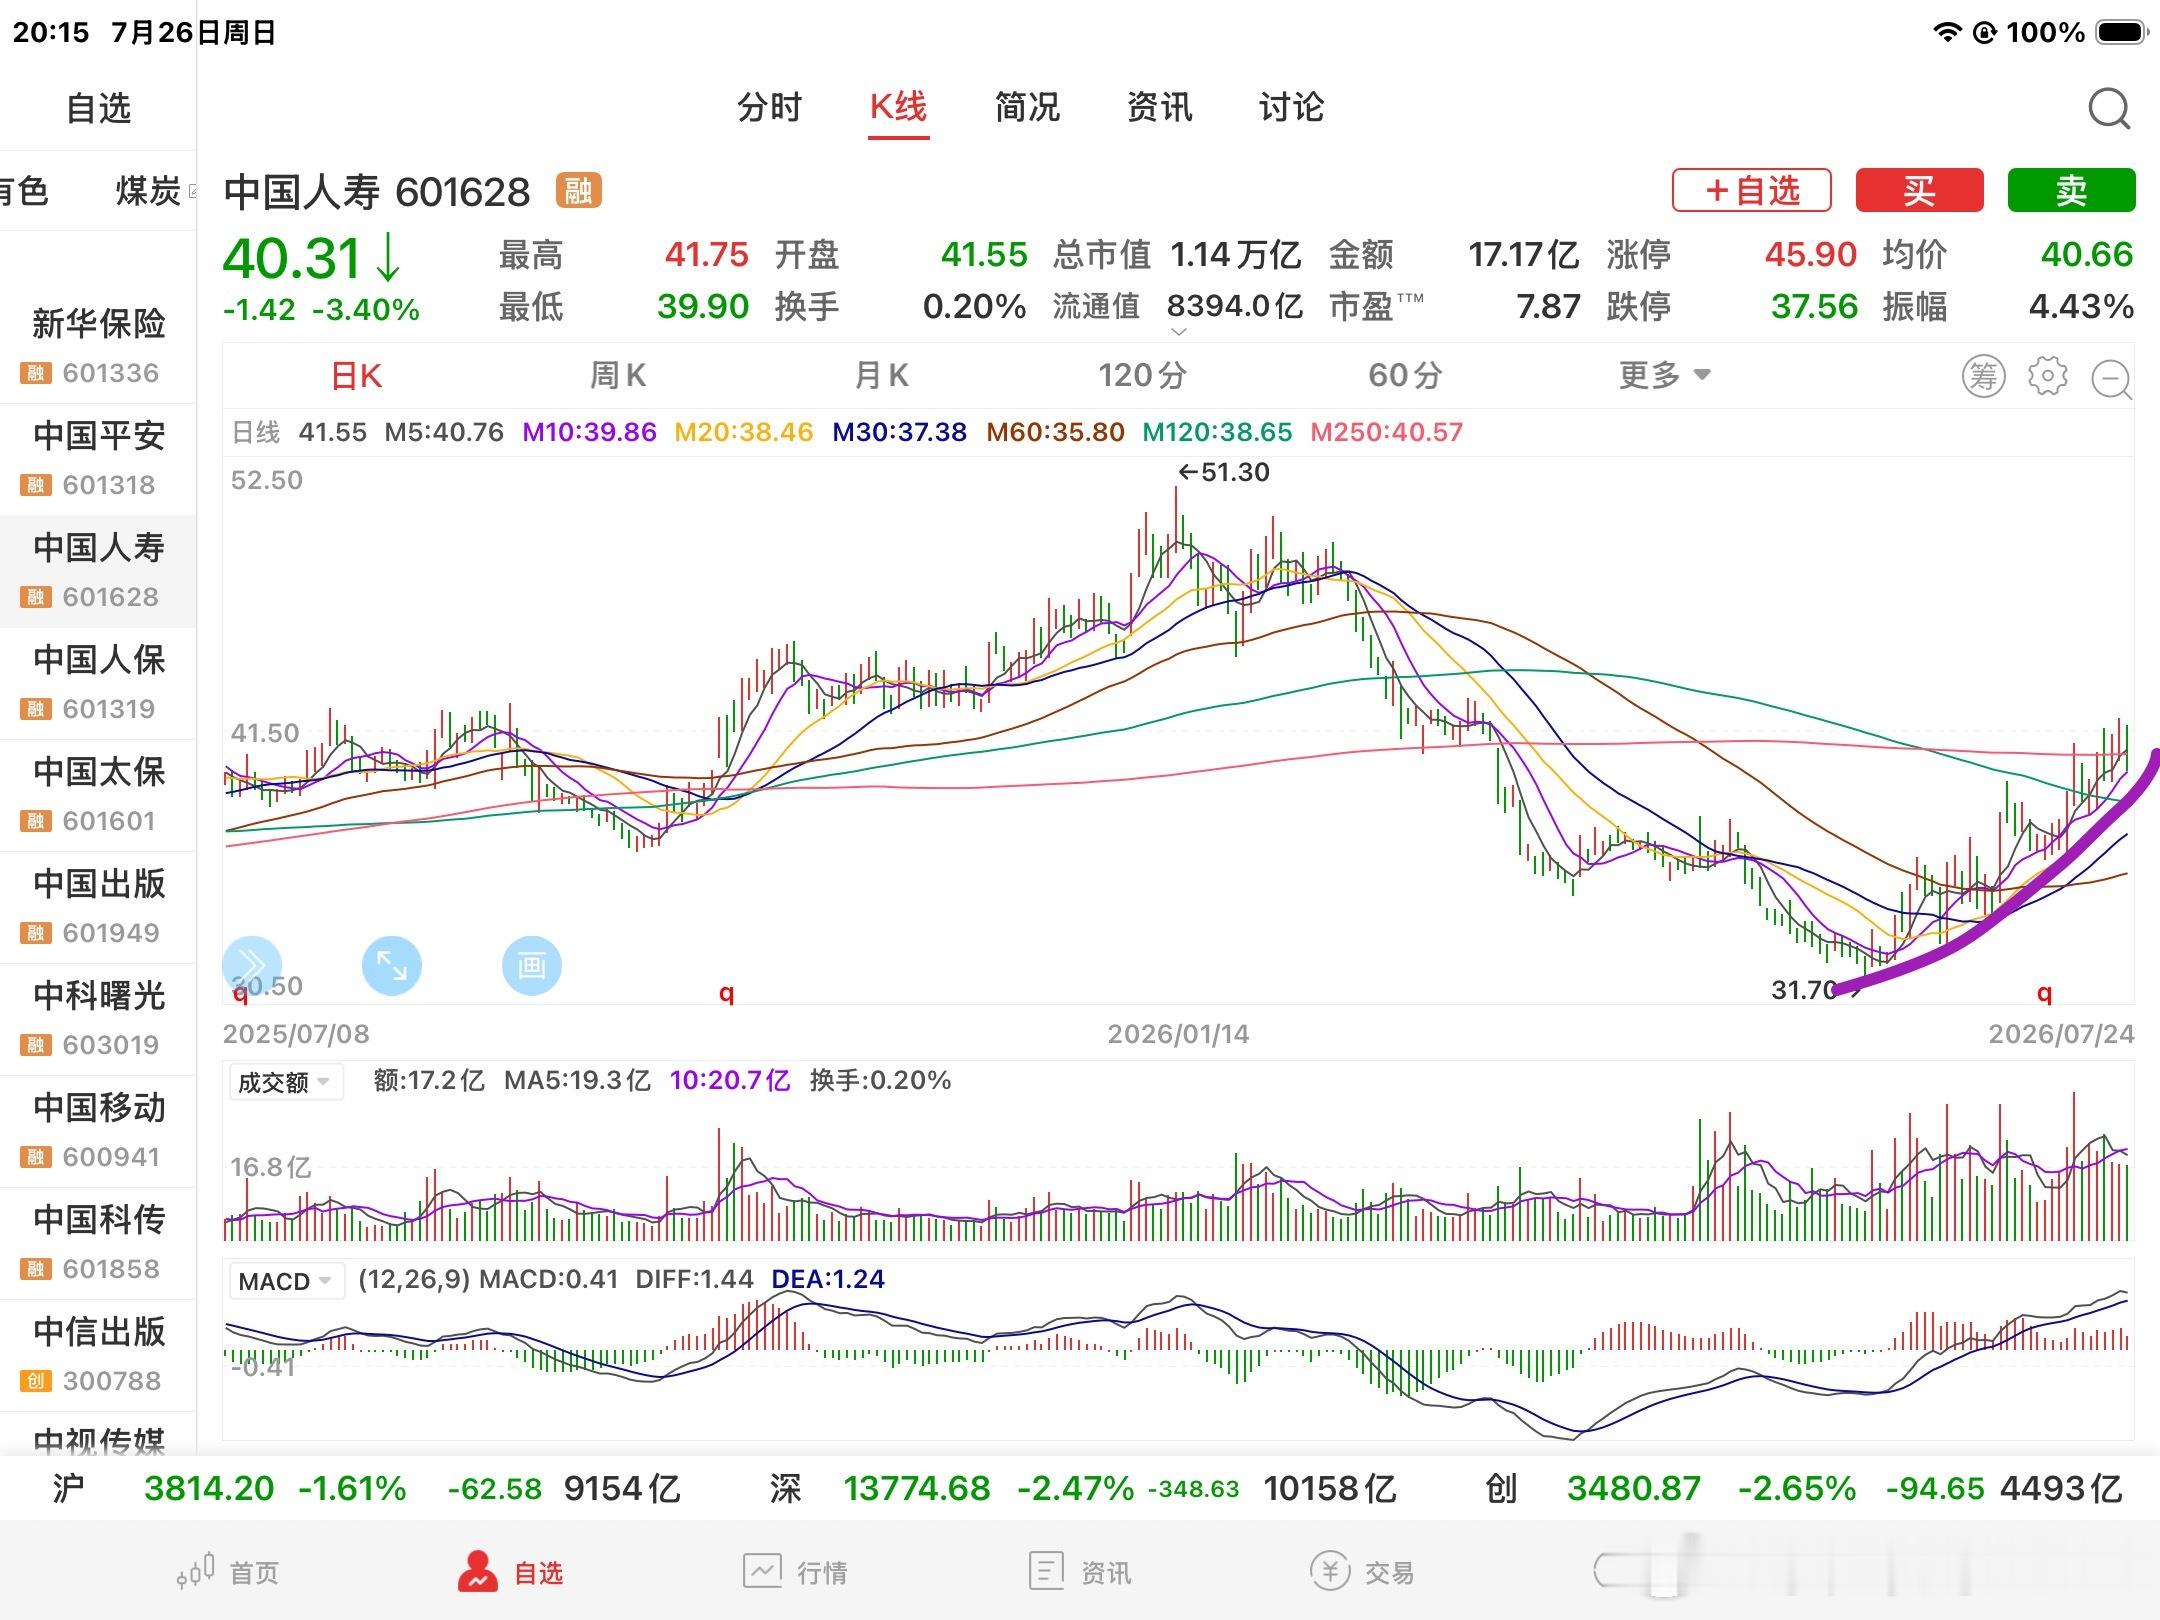Select 中信出版 300788 in watchlist
2160x1620 pixels.
pyautogui.click(x=98, y=1355)
